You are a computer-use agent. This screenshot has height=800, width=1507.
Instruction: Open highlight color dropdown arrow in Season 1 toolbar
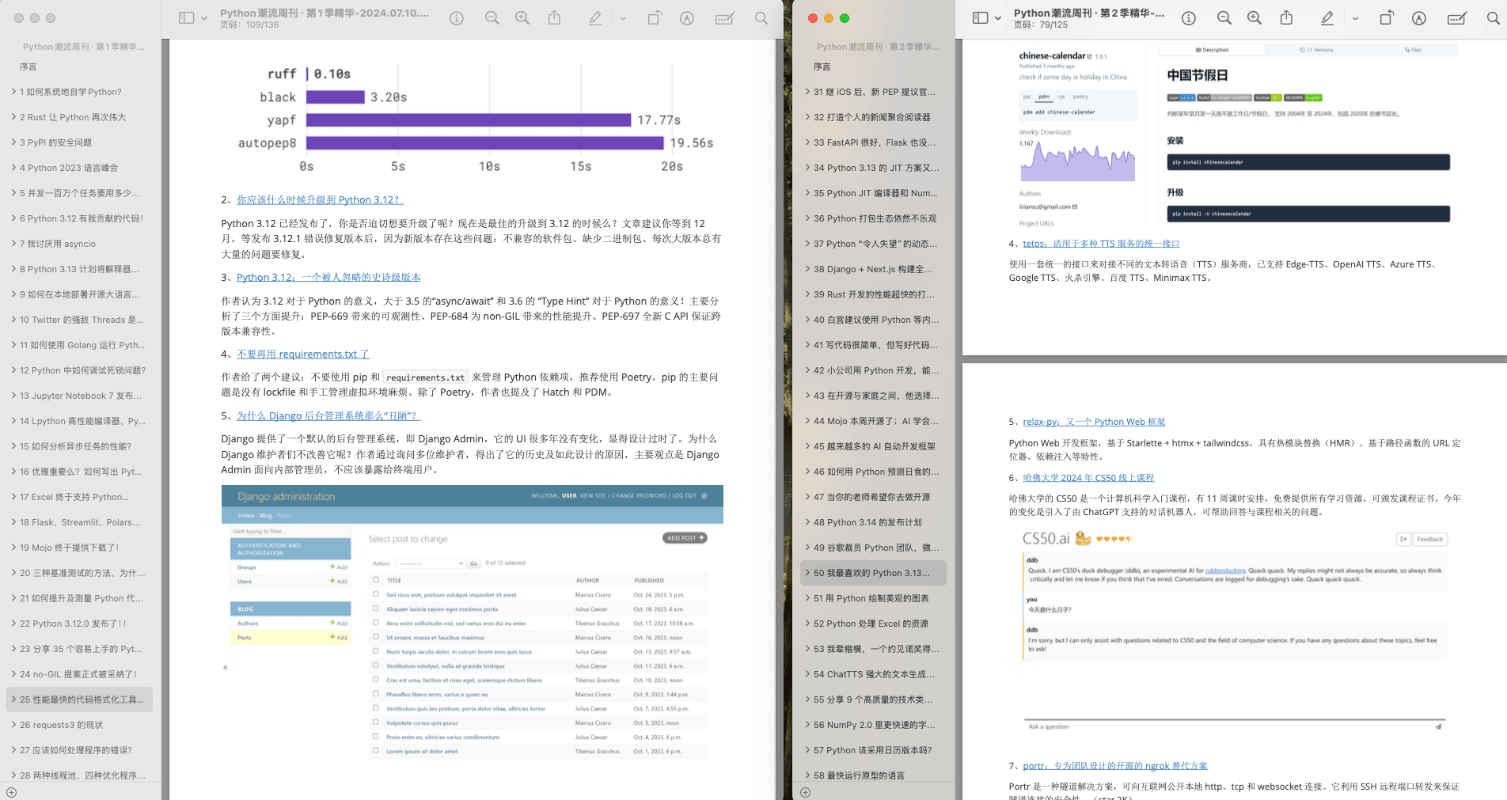coord(622,18)
